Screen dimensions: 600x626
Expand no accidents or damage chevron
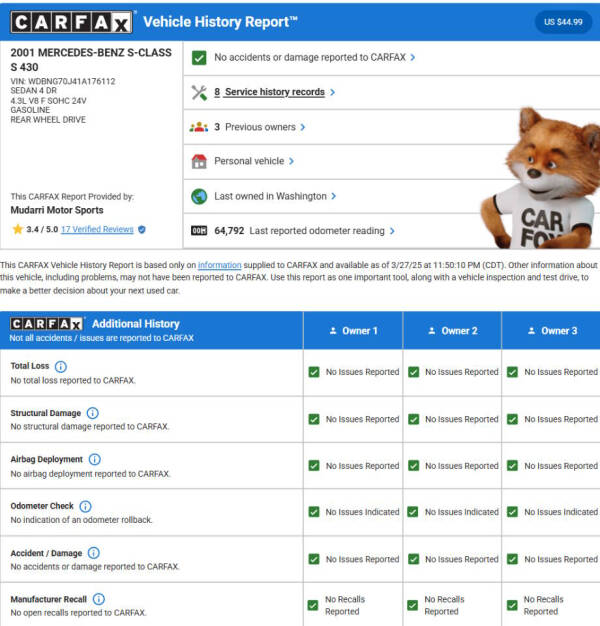[x=413, y=58]
